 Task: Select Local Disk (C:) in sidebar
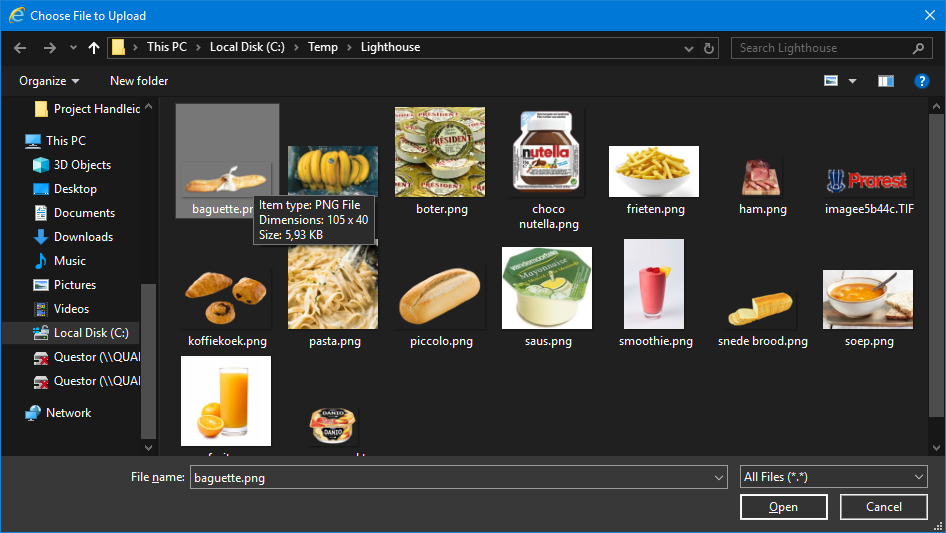click(80, 333)
